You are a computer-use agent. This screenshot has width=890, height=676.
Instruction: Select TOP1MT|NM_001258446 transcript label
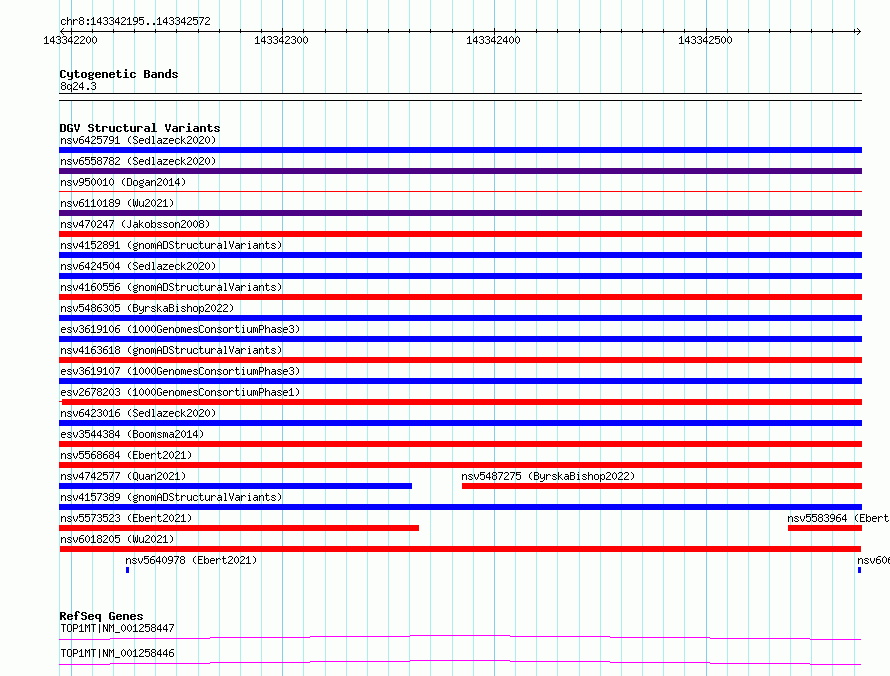pyautogui.click(x=117, y=653)
